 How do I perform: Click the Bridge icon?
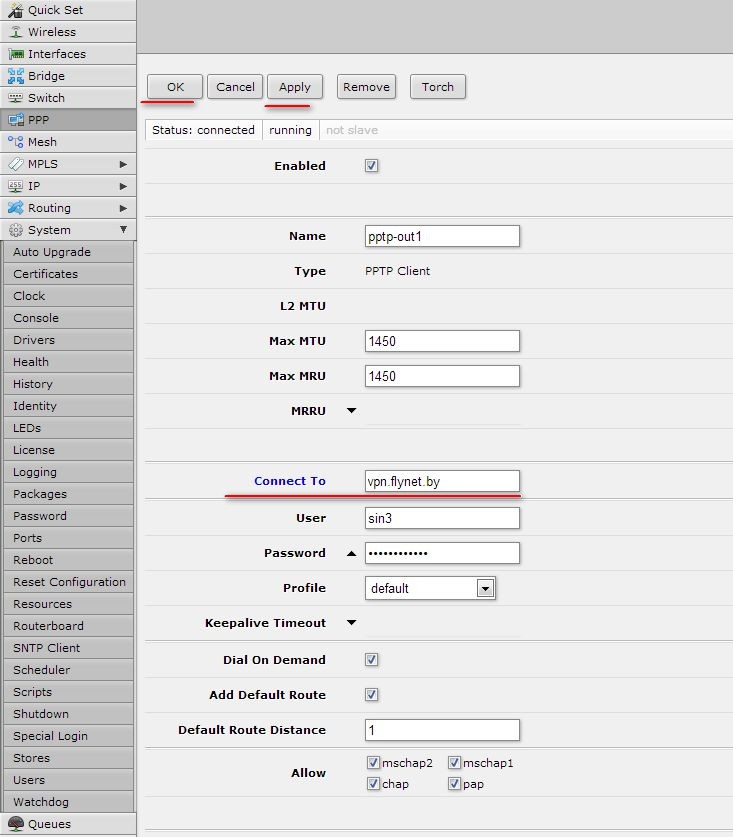pyautogui.click(x=16, y=76)
